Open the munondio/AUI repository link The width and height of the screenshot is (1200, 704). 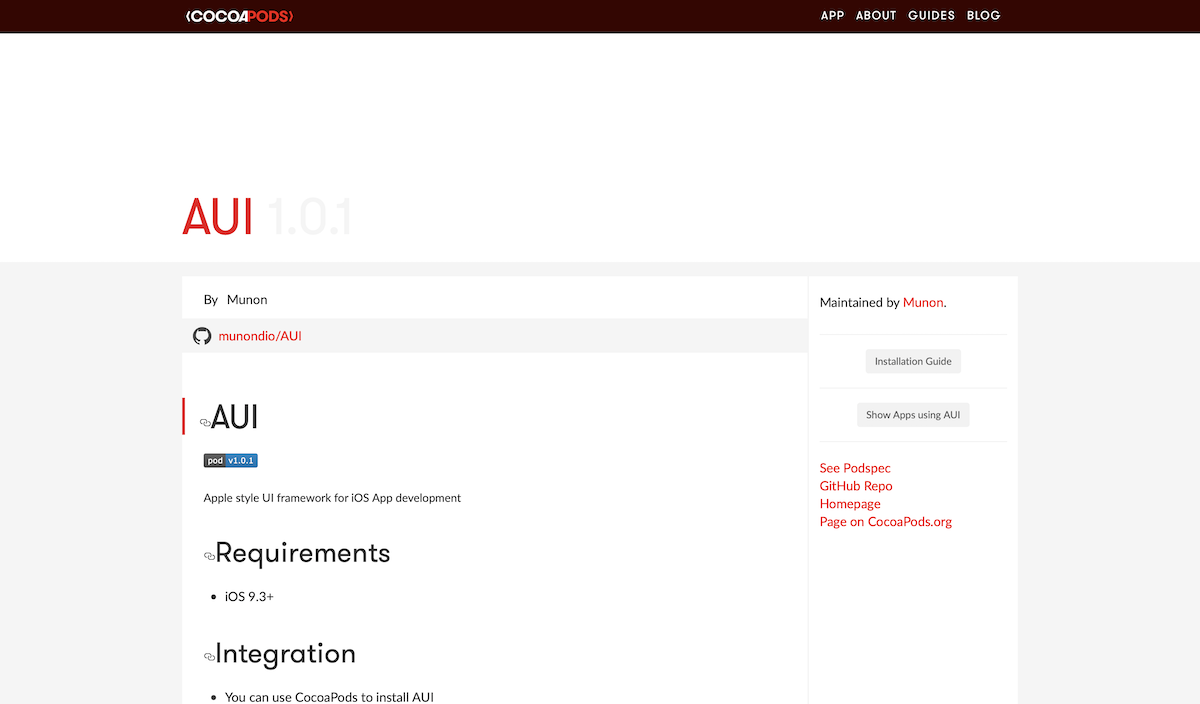260,336
